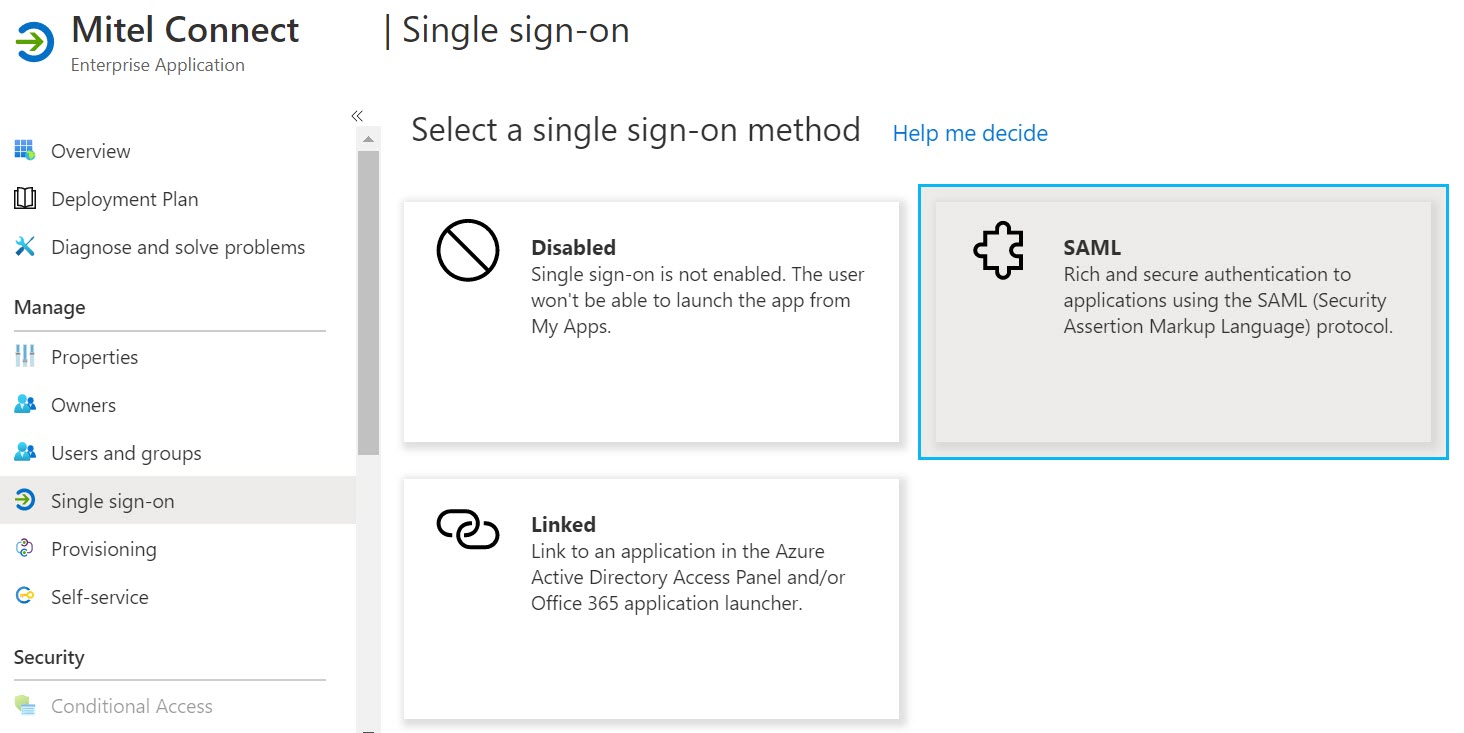Click the Properties sliders icon
Viewport: 1464px width, 733px height.
click(25, 357)
